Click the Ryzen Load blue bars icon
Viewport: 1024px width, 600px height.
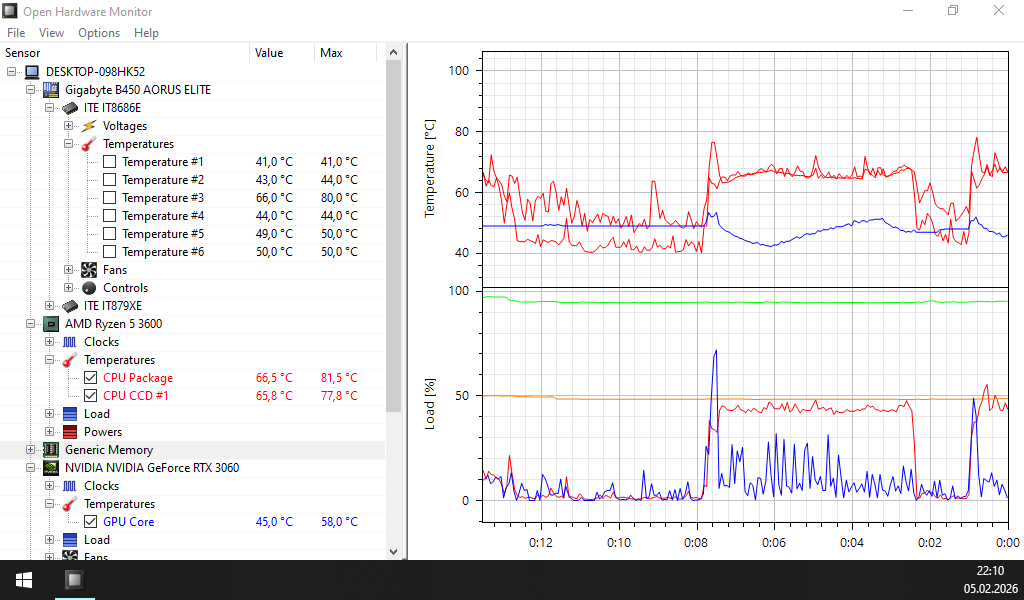tap(70, 414)
